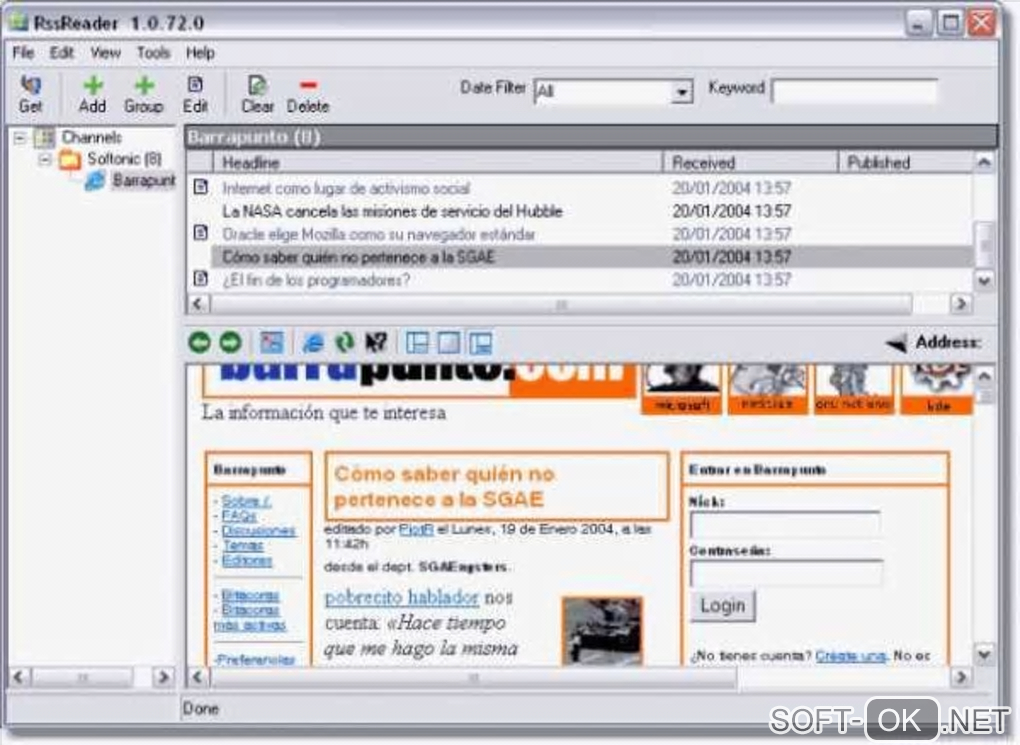Create a new Group using toolbar icon

coord(144,94)
